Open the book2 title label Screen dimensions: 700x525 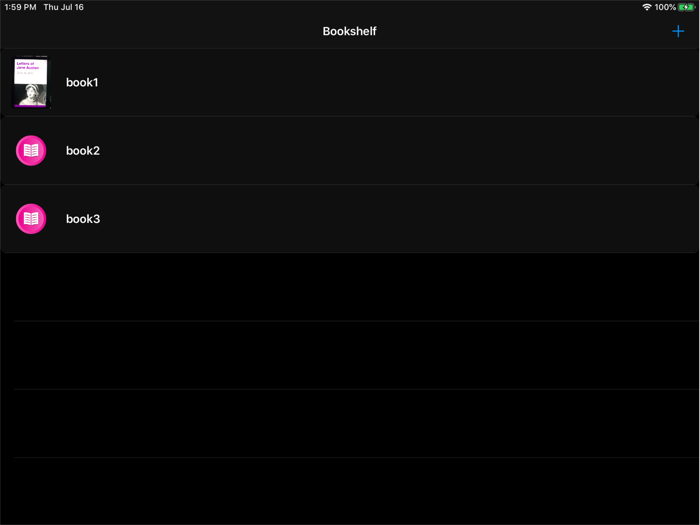[83, 151]
